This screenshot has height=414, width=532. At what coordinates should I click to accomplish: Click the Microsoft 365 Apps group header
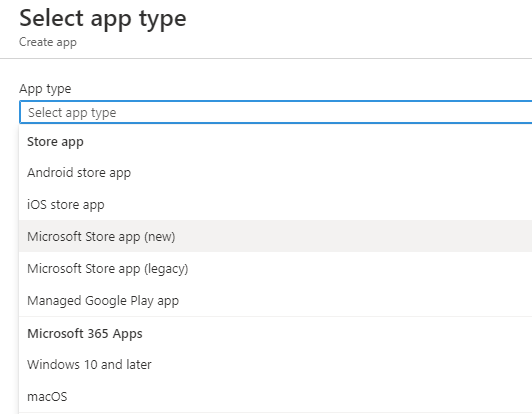[85, 333]
